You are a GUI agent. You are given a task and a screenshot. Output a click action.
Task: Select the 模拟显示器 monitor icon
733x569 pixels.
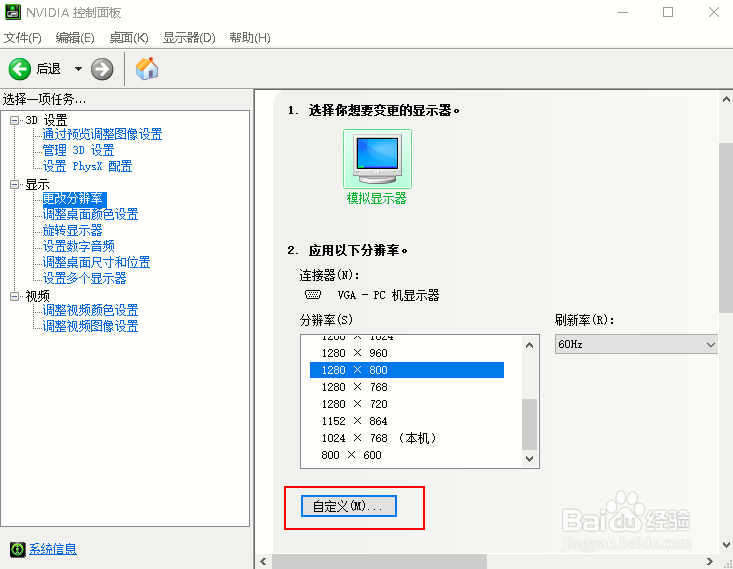tap(377, 159)
